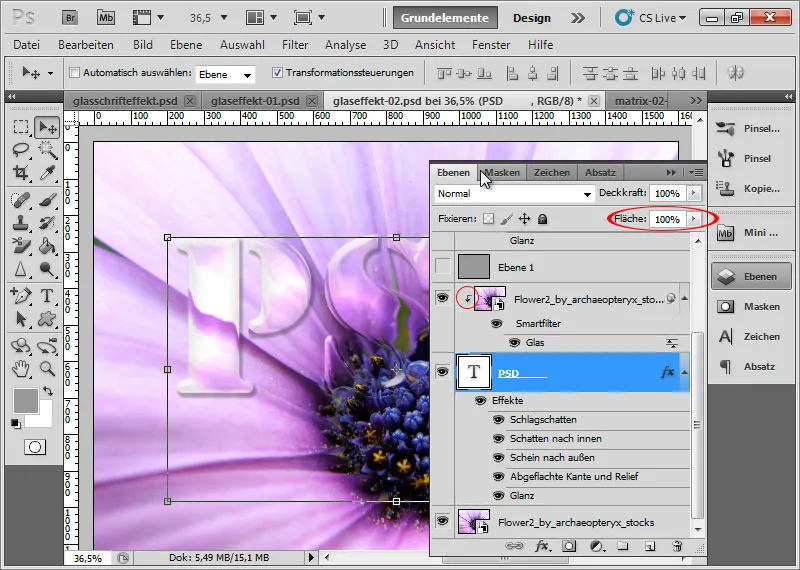Image resolution: width=800 pixels, height=570 pixels.
Task: Swap foreground and background colors
Action: click(x=48, y=391)
